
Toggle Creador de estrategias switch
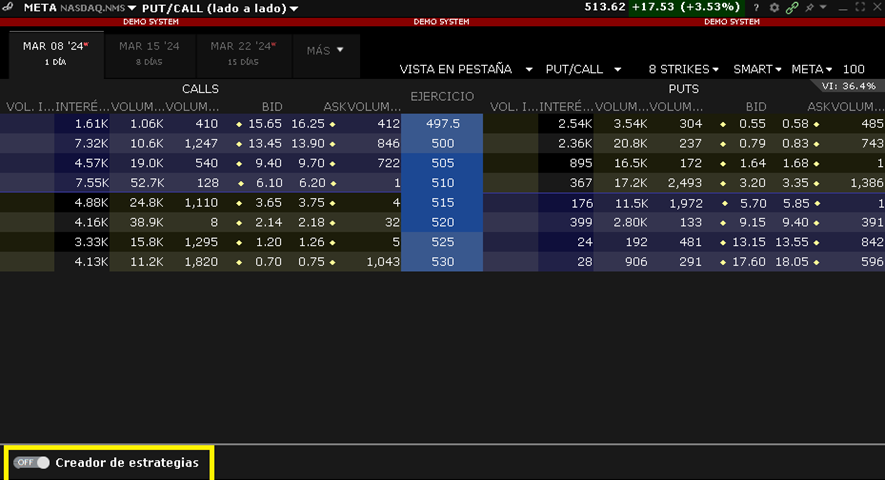click(32, 463)
